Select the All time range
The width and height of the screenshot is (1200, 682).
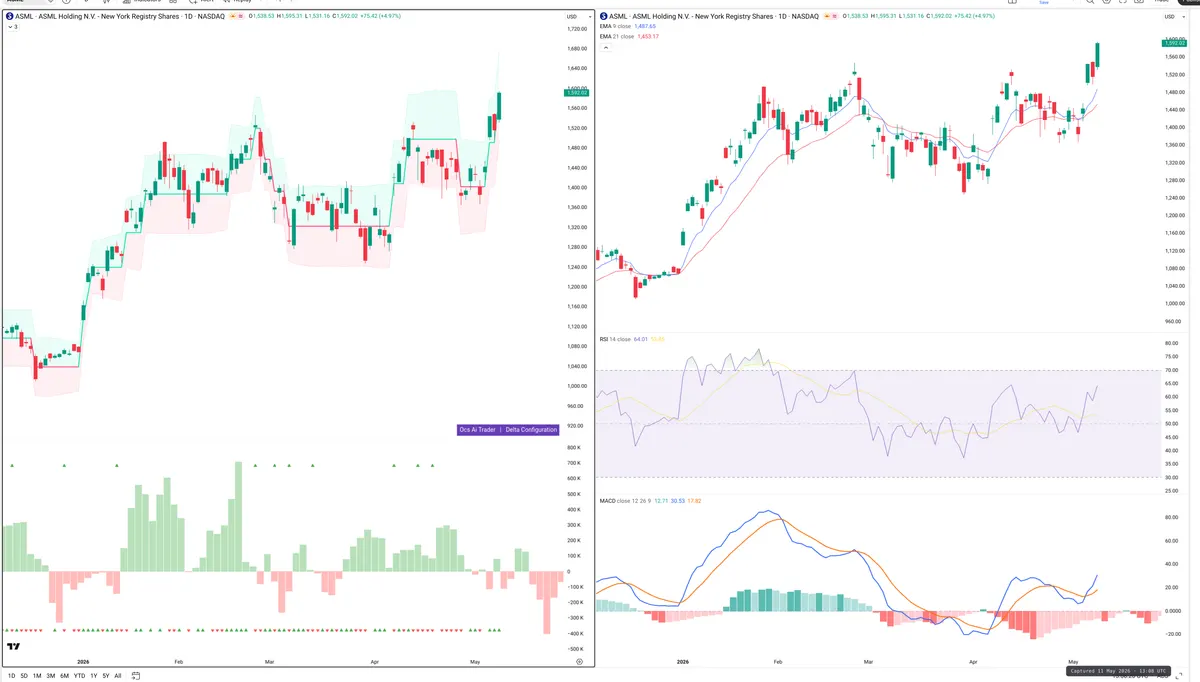point(118,676)
